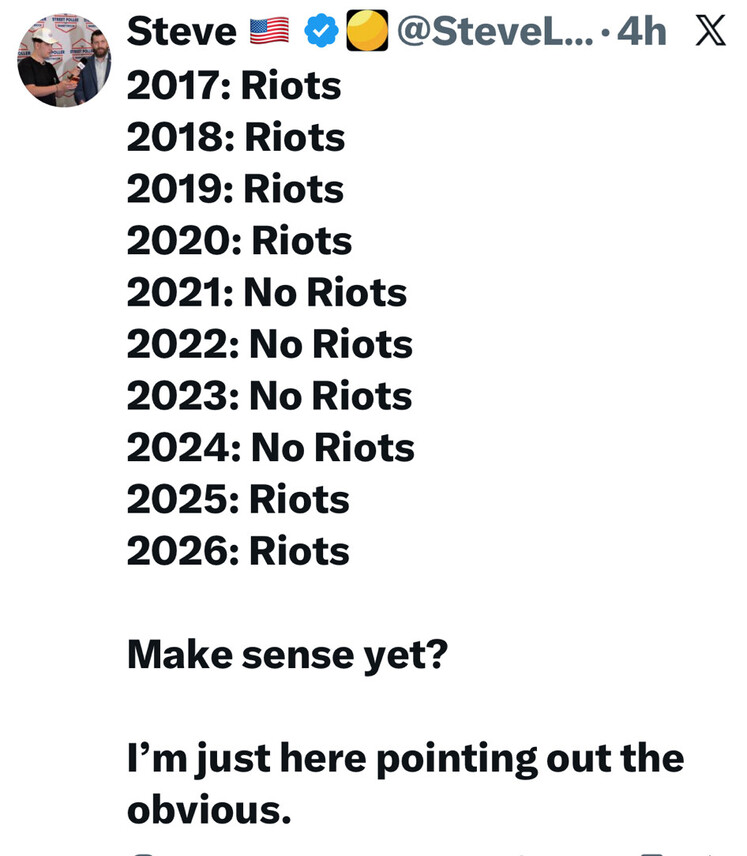747x856 pixels.
Task: Click the line "2024: No Riots"
Action: click(x=271, y=448)
